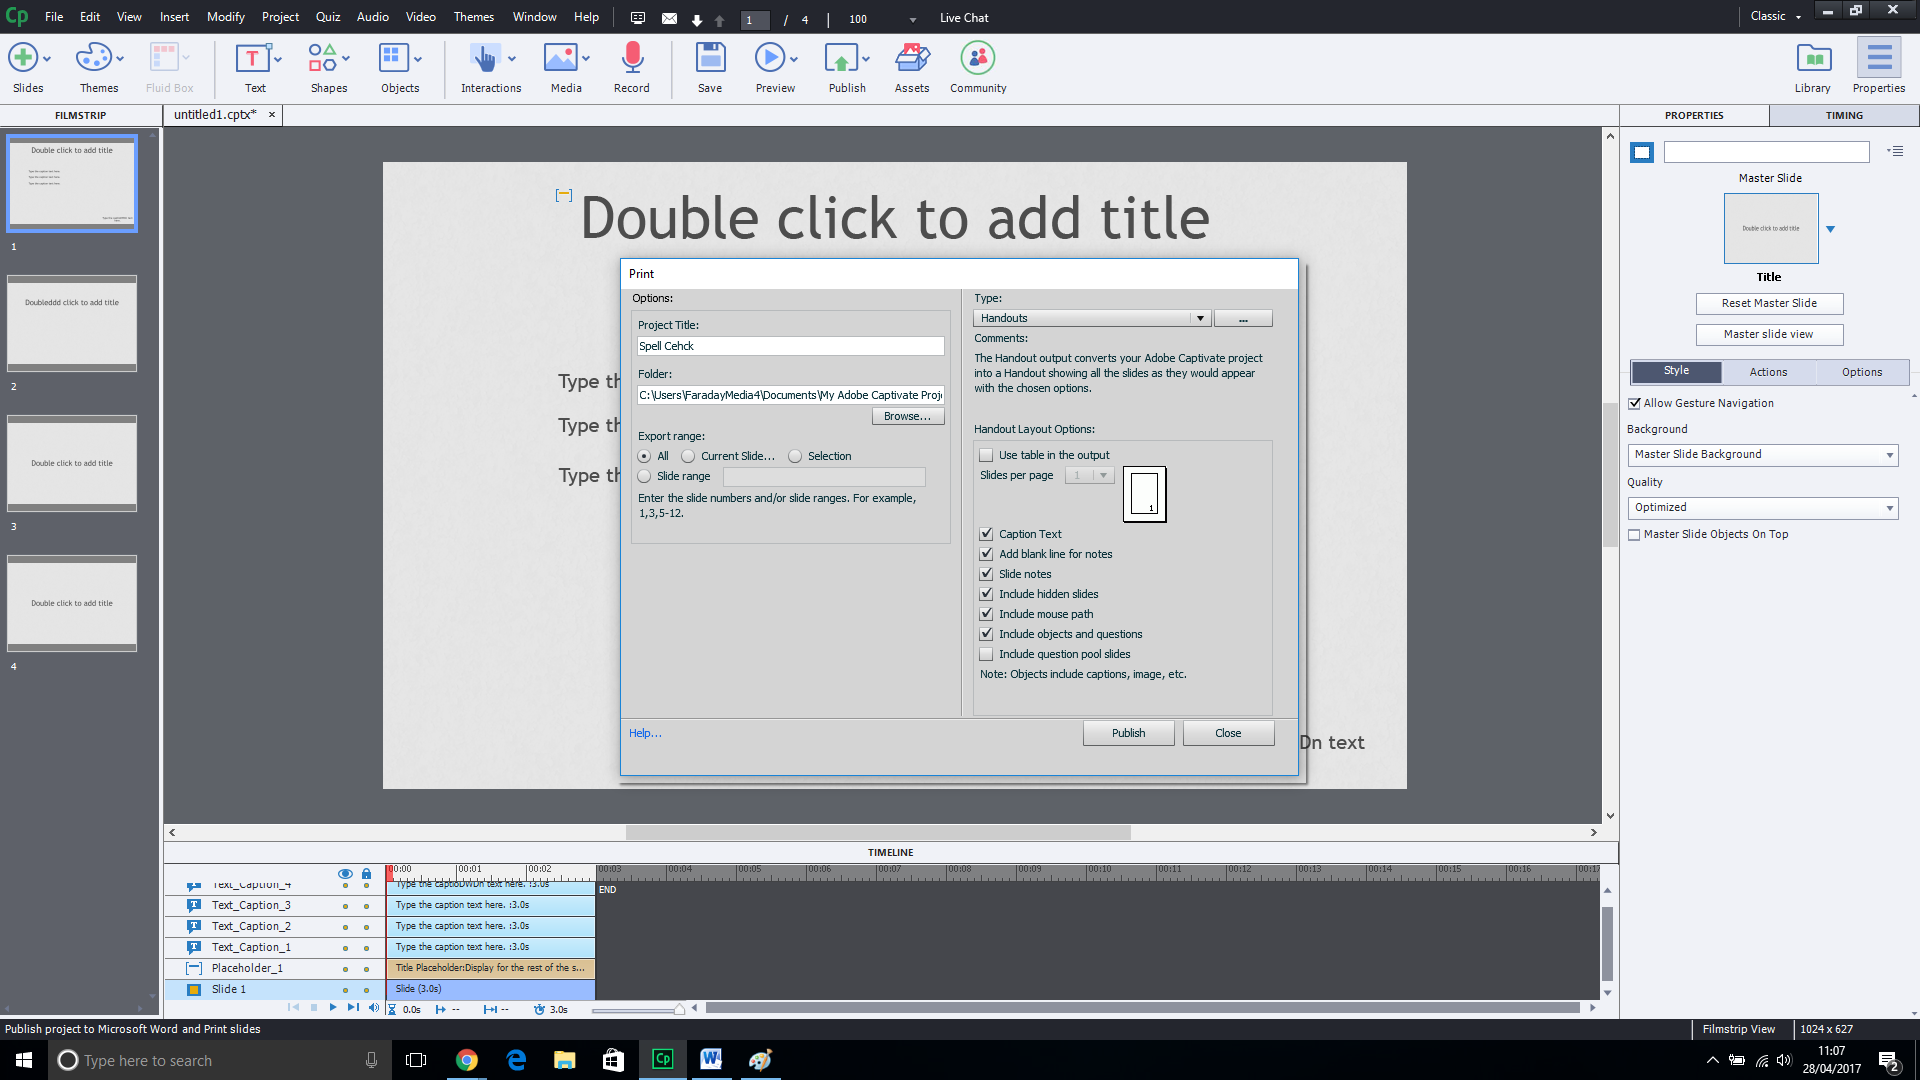Open the Quality Optimized dropdown
The width and height of the screenshot is (1920, 1080).
[1889, 508]
